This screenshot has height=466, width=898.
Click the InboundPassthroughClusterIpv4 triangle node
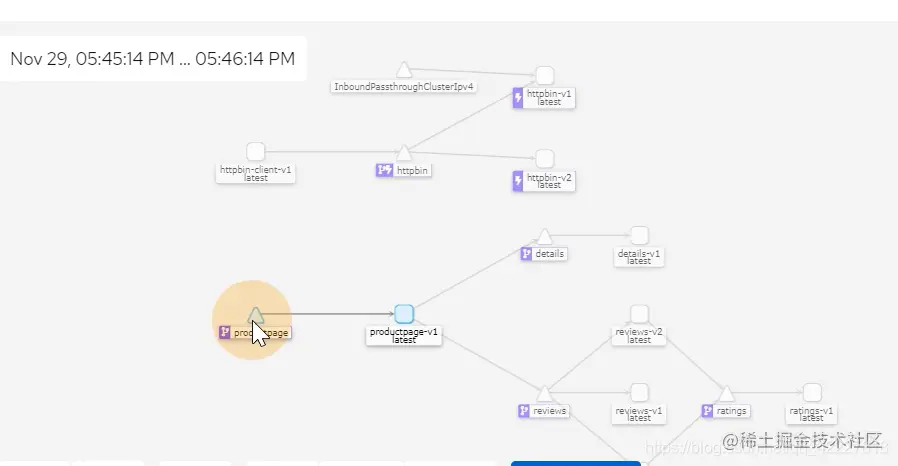tap(404, 70)
